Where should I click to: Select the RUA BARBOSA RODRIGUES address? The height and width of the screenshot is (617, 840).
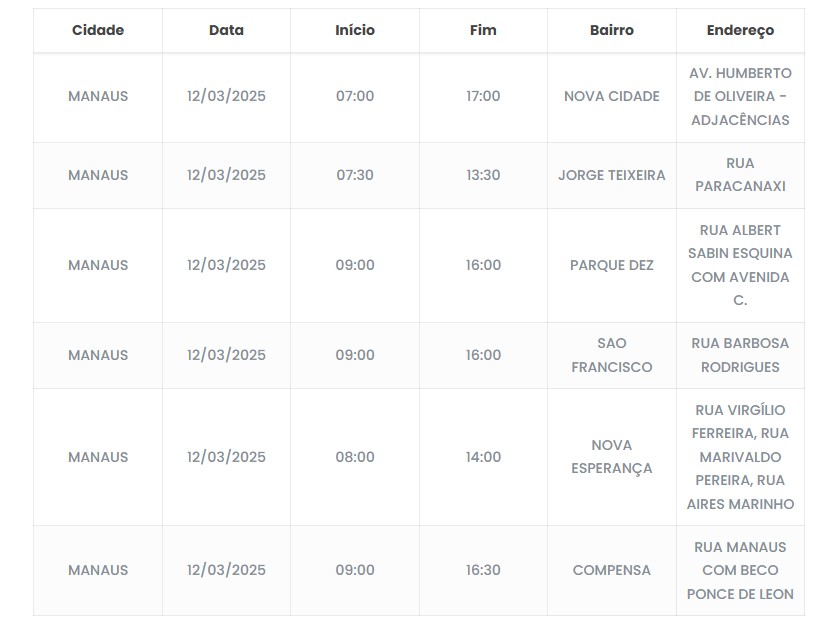(x=740, y=355)
